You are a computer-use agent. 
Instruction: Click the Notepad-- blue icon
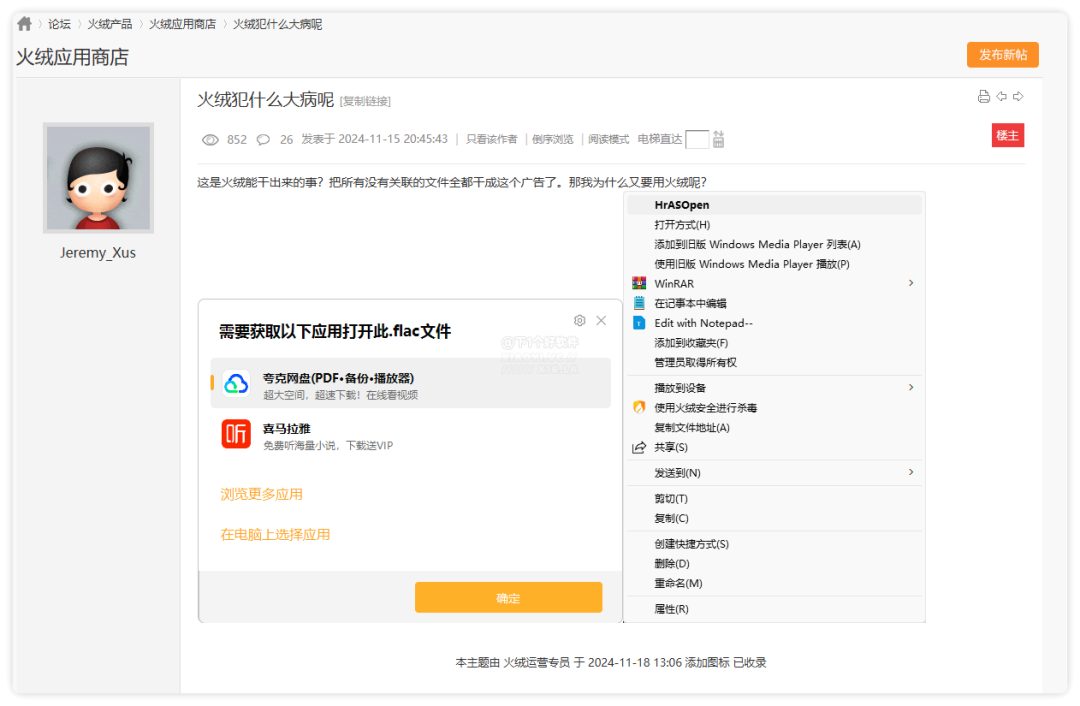639,323
